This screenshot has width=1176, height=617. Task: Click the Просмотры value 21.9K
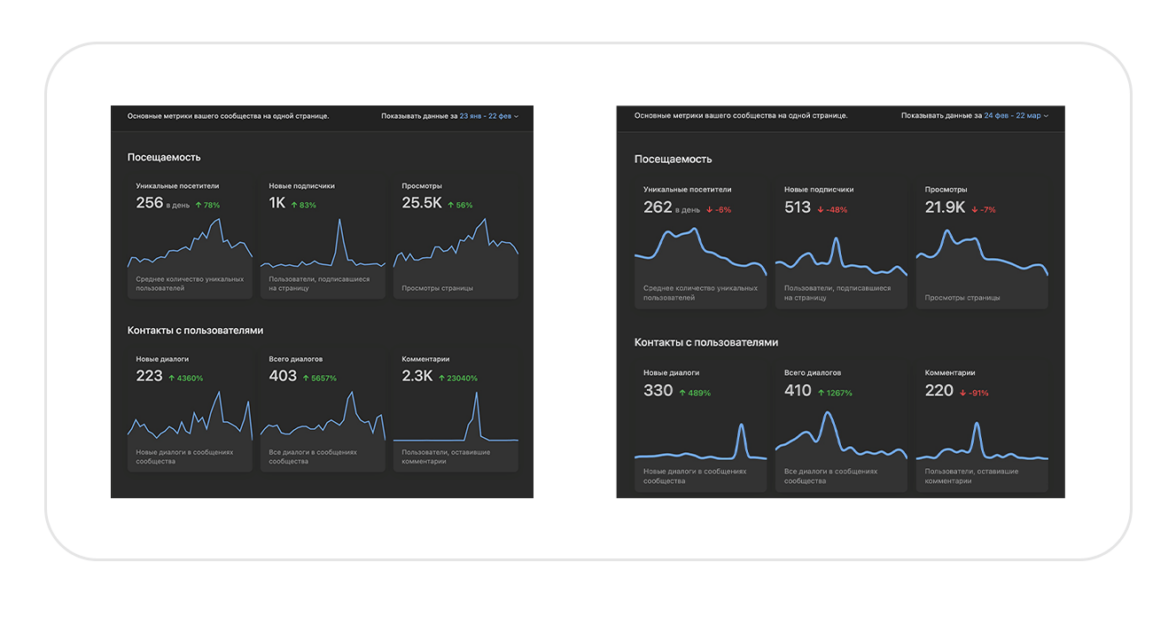[x=945, y=208]
